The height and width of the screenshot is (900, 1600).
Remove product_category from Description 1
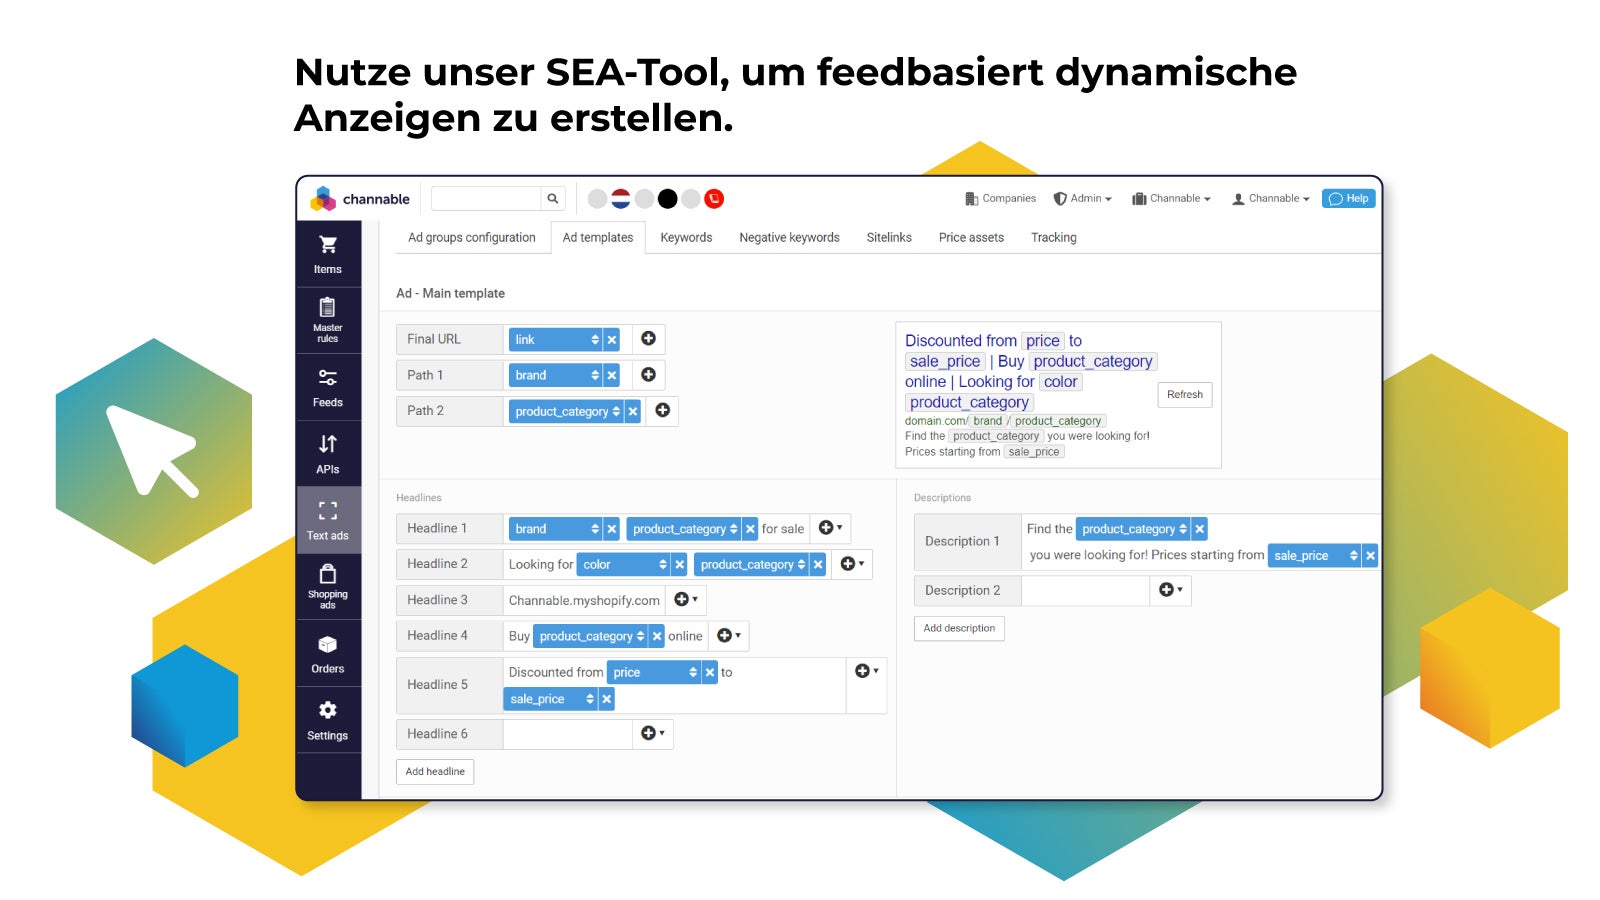click(1199, 529)
